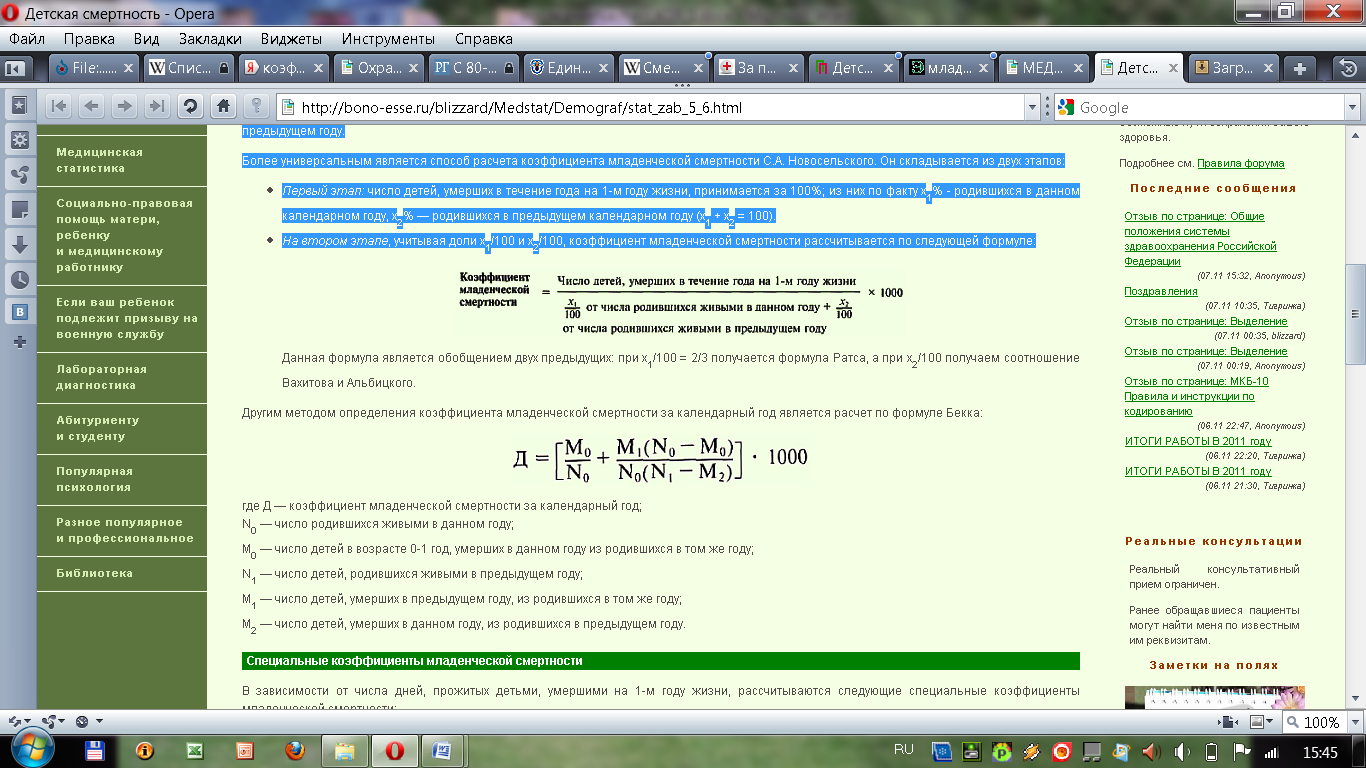Open the Закладки menu
This screenshot has height=768, width=1366.
[x=210, y=39]
